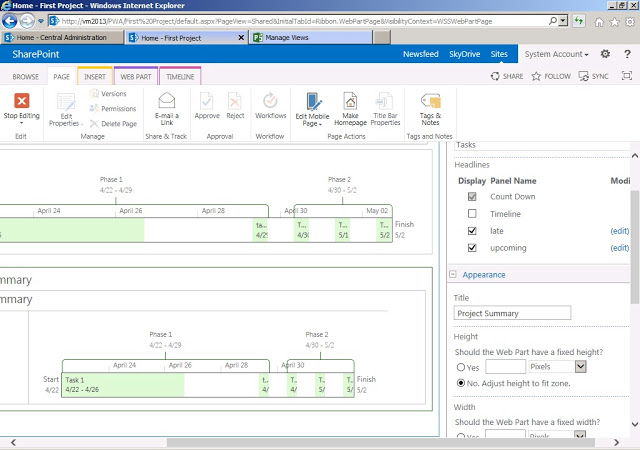Viewport: 640px width, 450px height.
Task: Switch to the Web Part ribbon tab
Action: click(x=136, y=76)
